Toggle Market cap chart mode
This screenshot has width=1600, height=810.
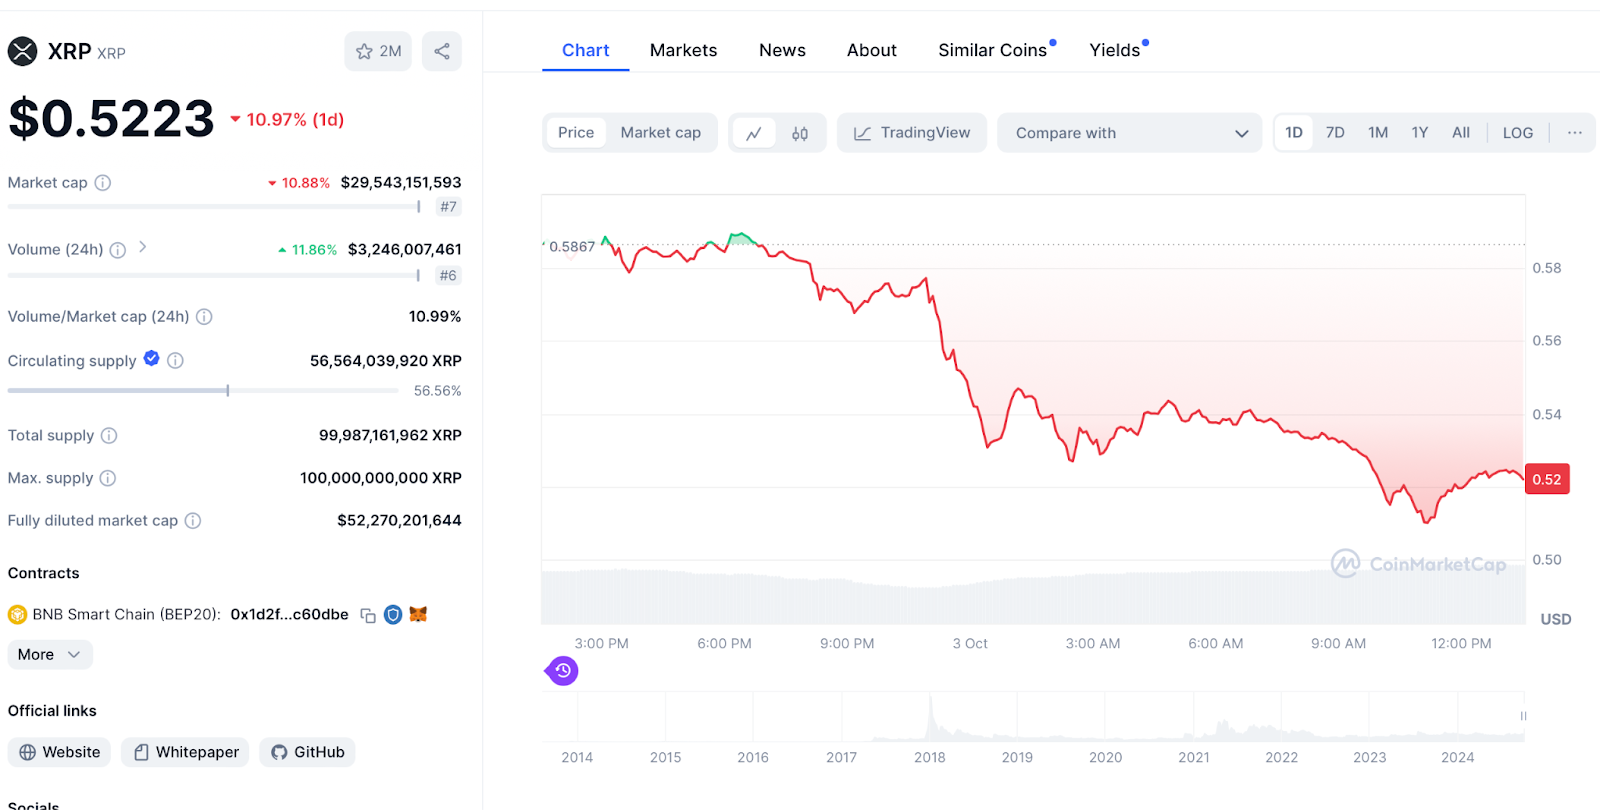click(661, 133)
